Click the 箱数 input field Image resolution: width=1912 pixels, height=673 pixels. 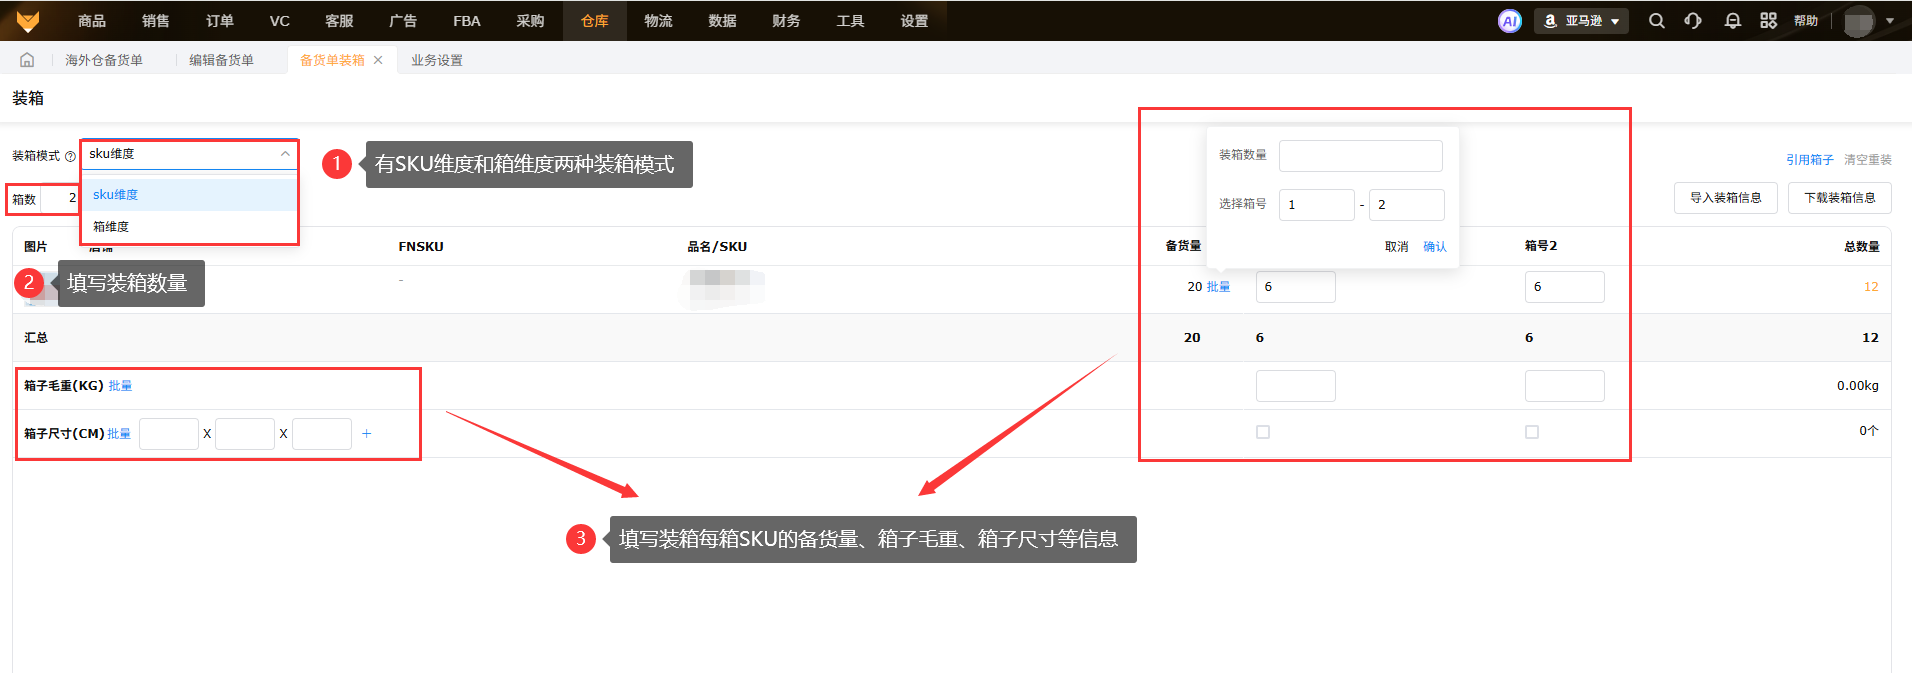click(58, 198)
